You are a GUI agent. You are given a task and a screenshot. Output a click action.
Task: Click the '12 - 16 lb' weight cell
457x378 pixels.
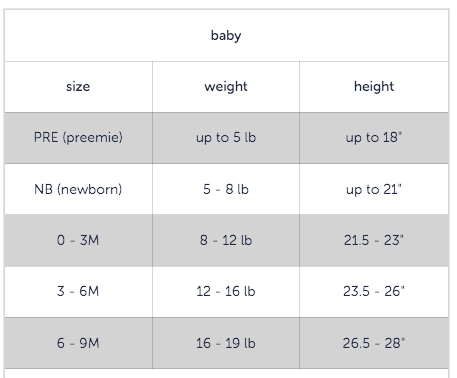tap(226, 292)
